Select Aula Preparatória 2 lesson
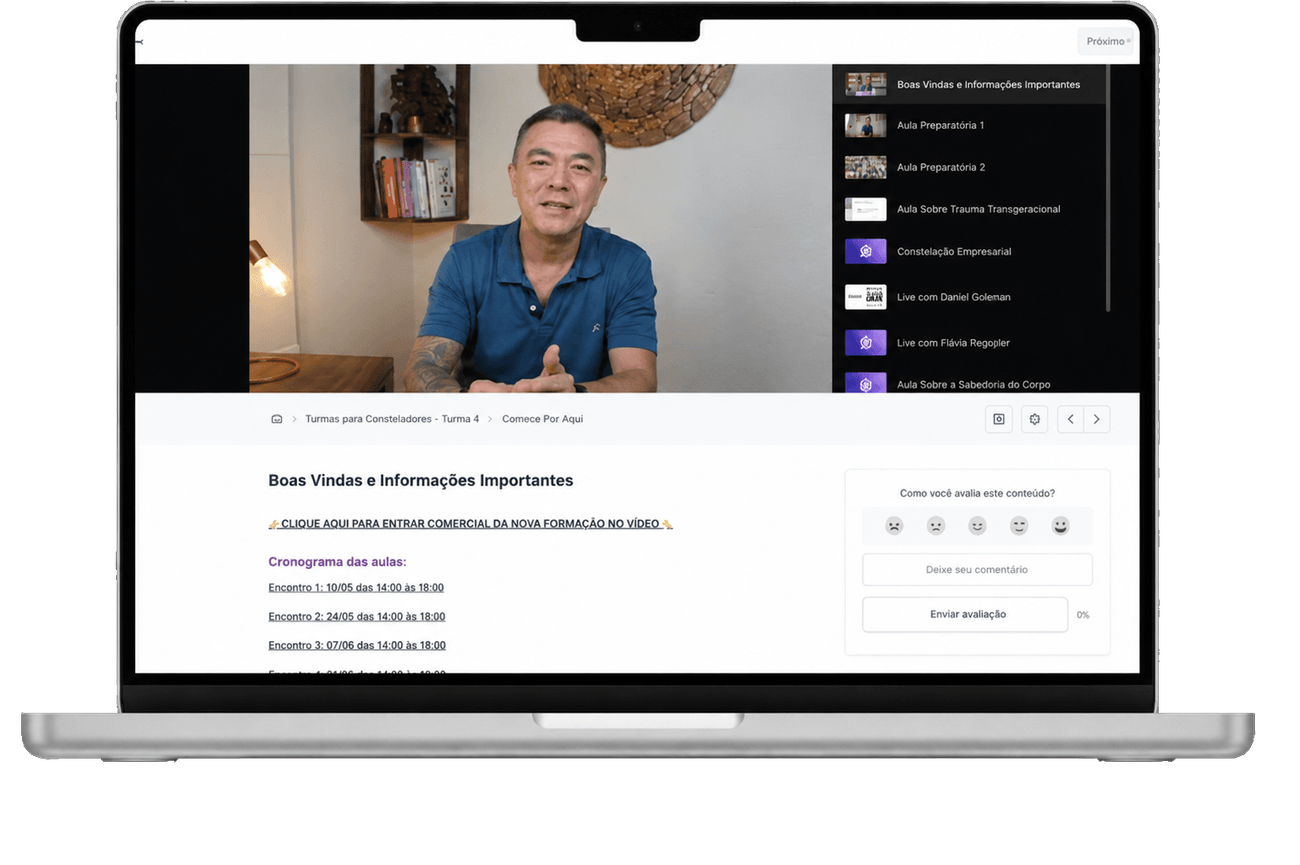 pos(969,167)
